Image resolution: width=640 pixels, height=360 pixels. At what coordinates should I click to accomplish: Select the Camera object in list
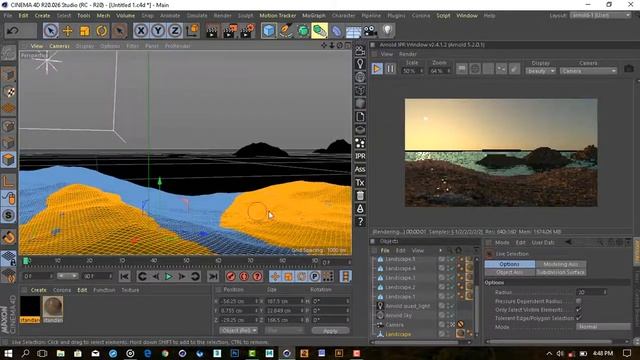coord(394,325)
